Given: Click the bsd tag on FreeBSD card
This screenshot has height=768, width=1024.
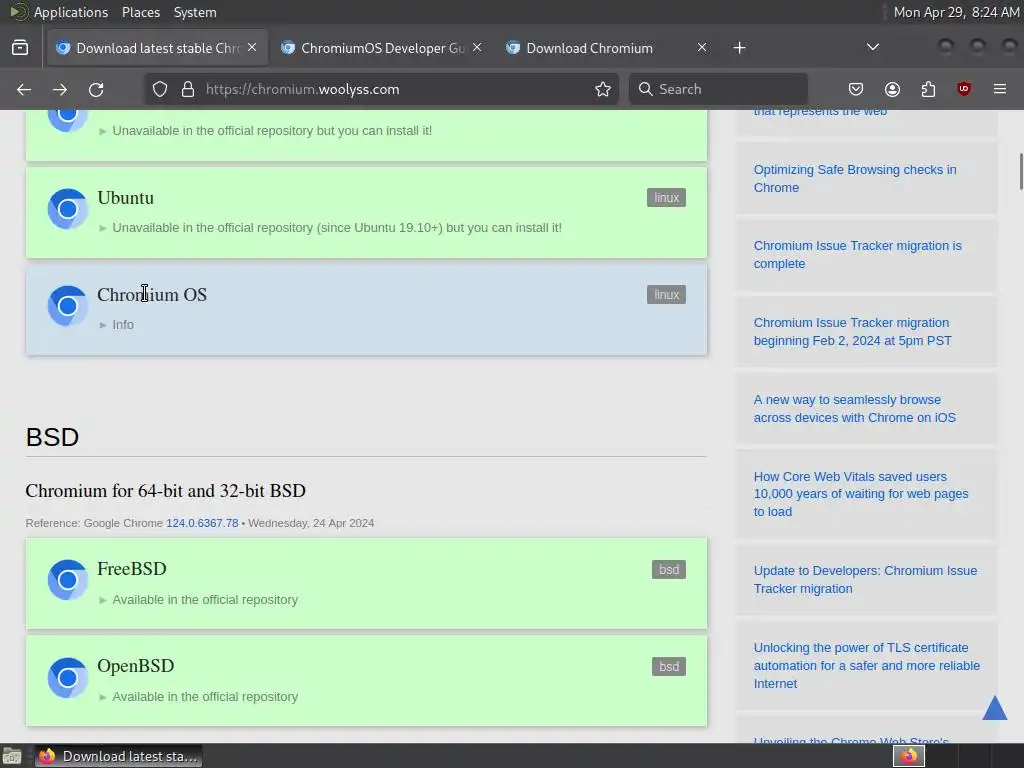Looking at the screenshot, I should 669,569.
